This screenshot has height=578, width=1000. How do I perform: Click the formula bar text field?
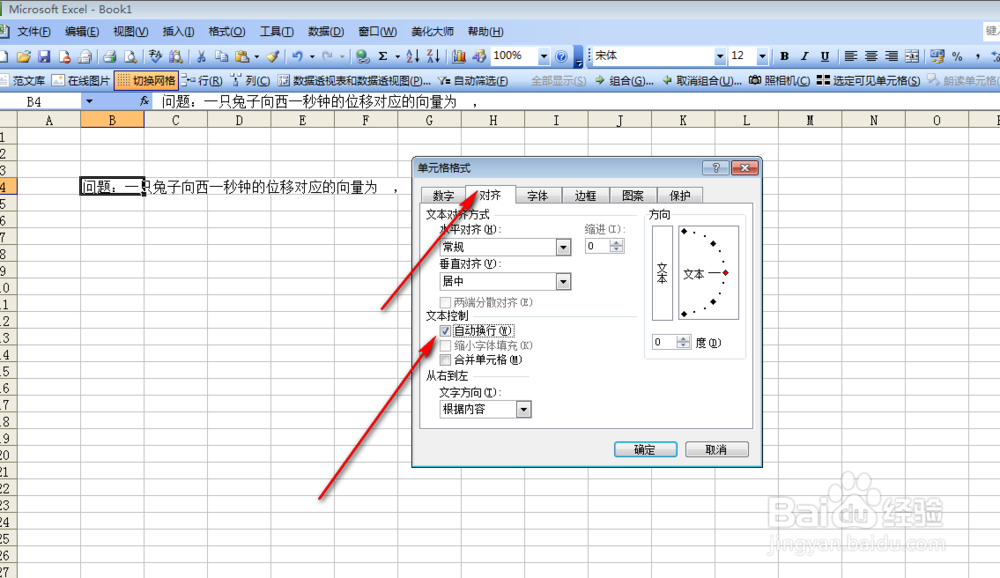click(574, 101)
